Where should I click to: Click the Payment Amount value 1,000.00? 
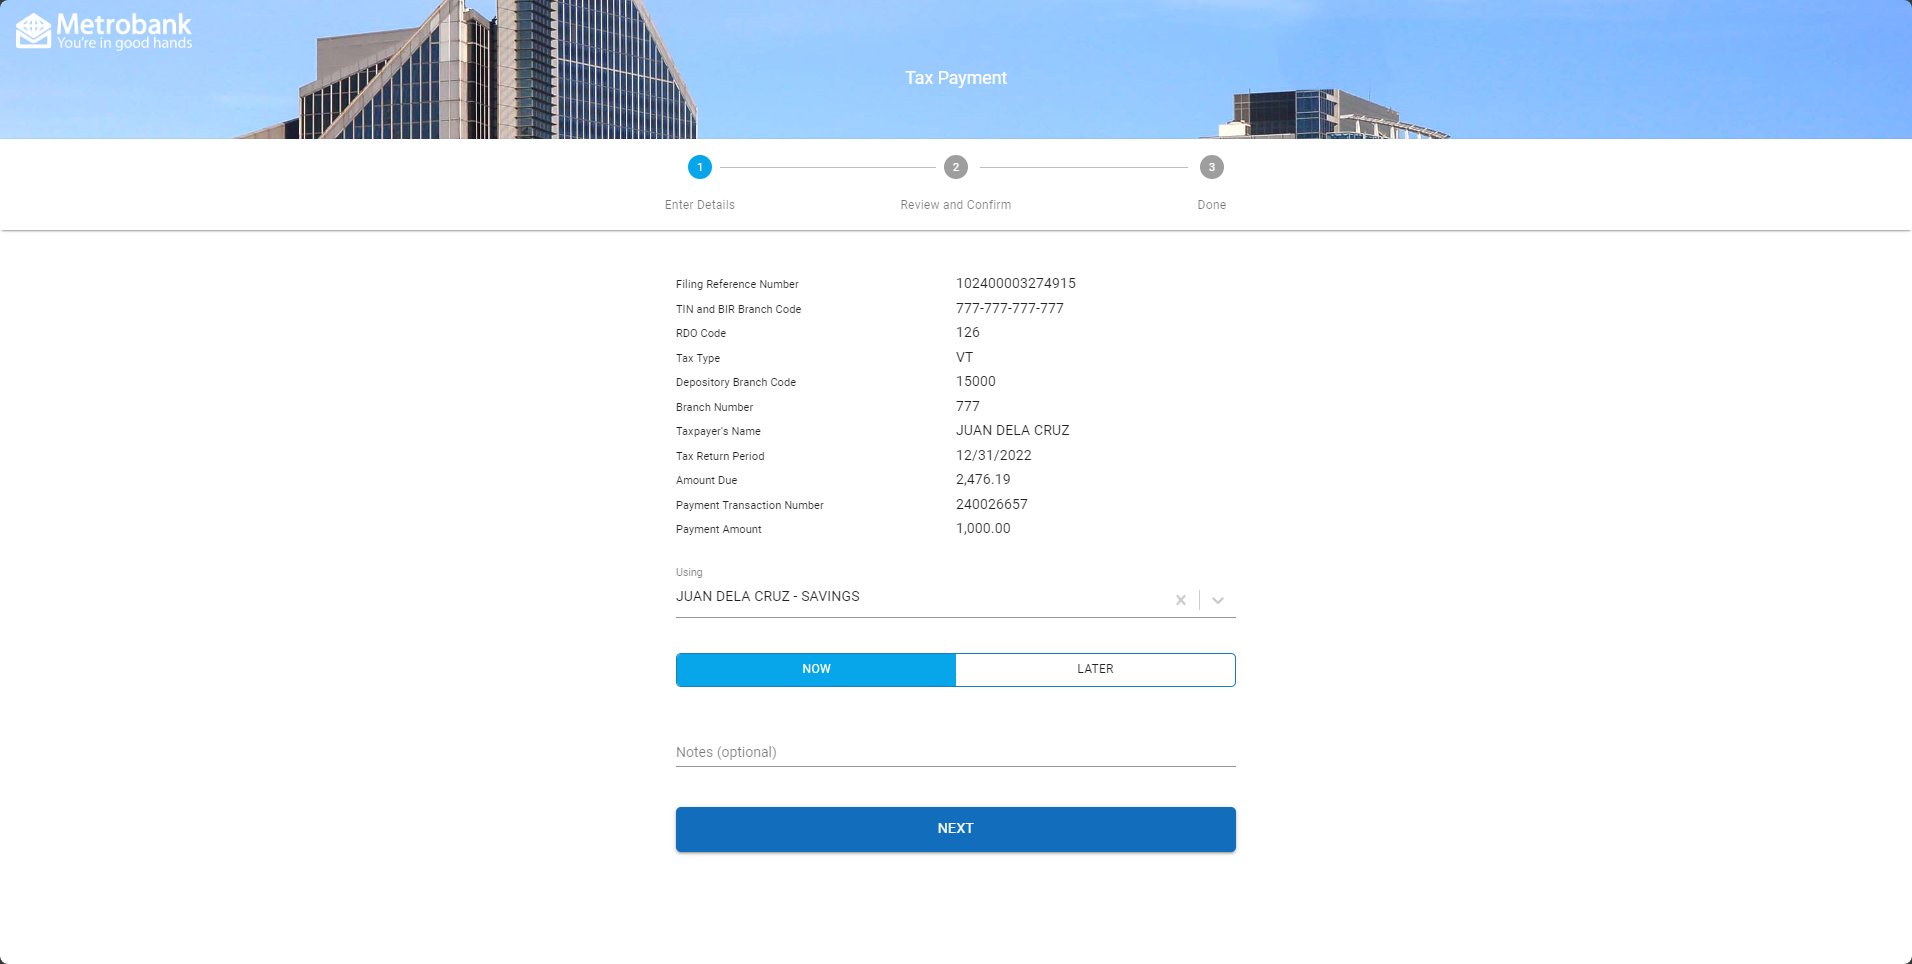point(983,529)
